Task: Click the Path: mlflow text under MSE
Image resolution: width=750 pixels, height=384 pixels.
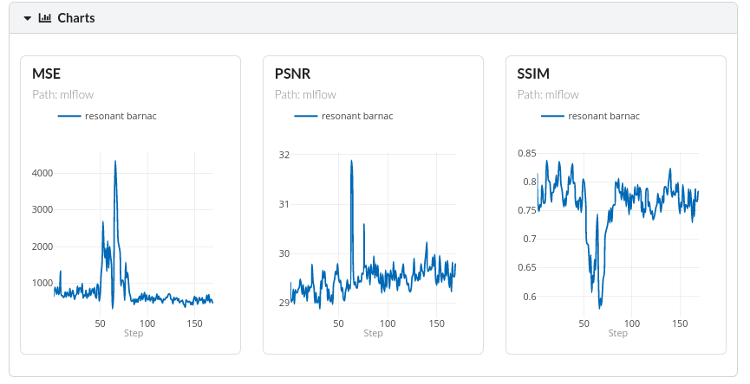Action: click(x=63, y=95)
